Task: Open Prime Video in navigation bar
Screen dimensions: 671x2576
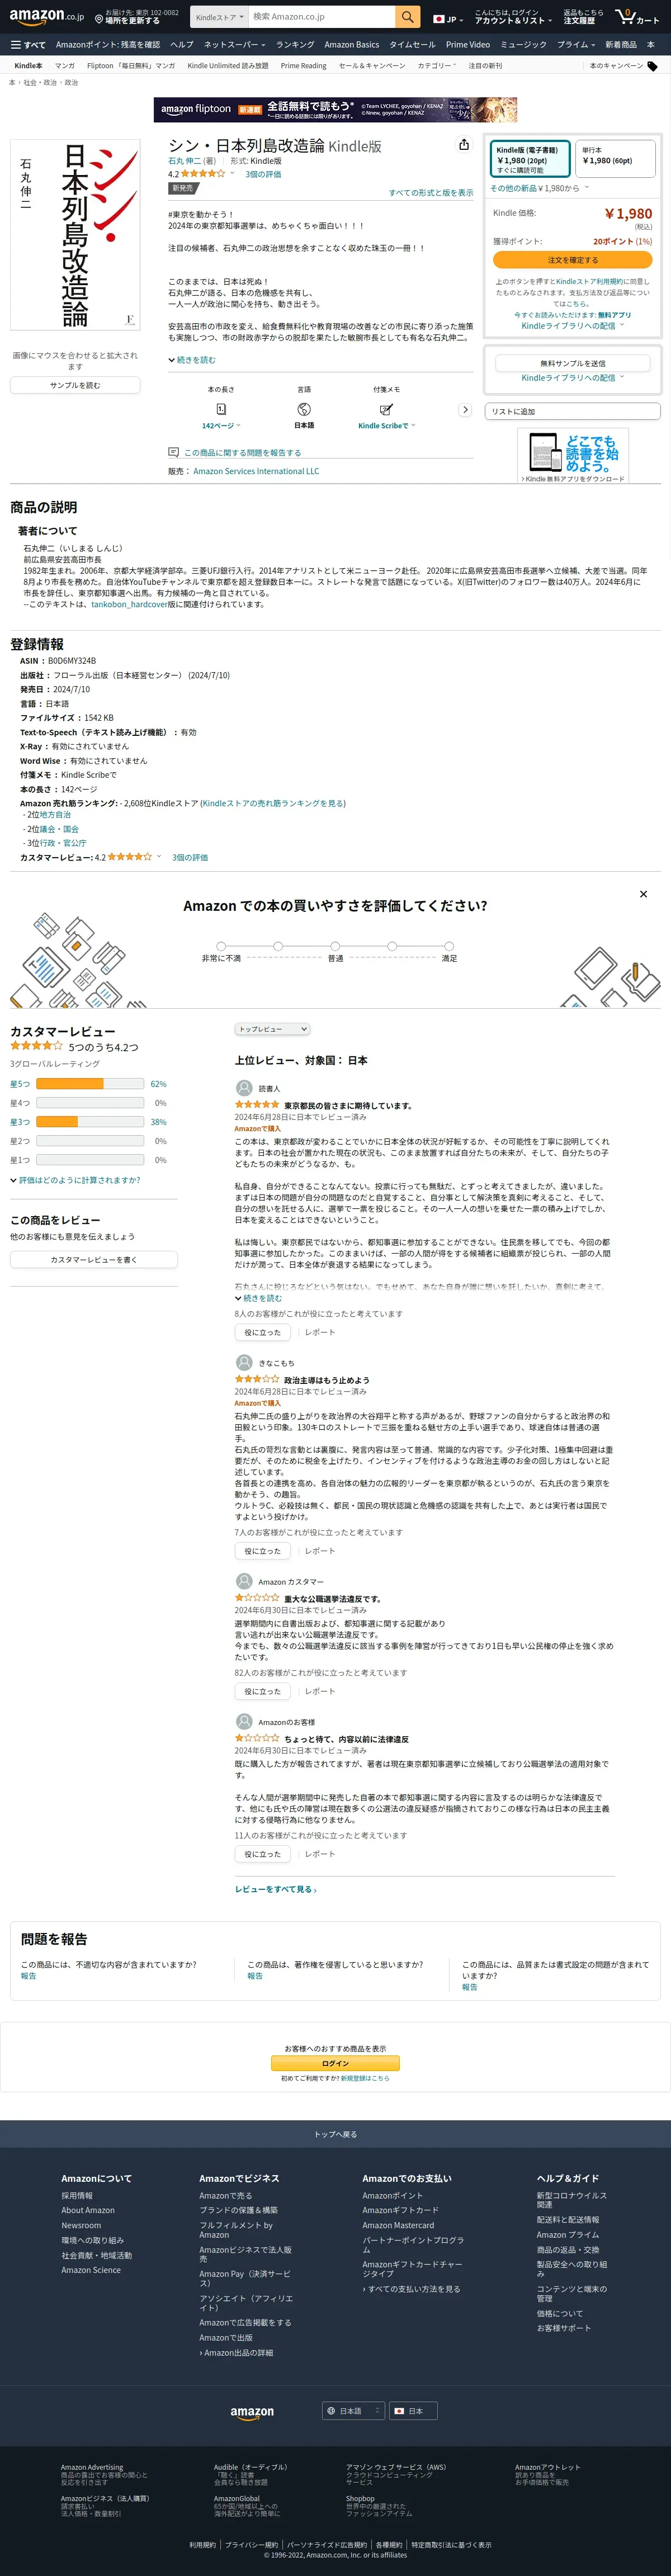Action: click(468, 45)
